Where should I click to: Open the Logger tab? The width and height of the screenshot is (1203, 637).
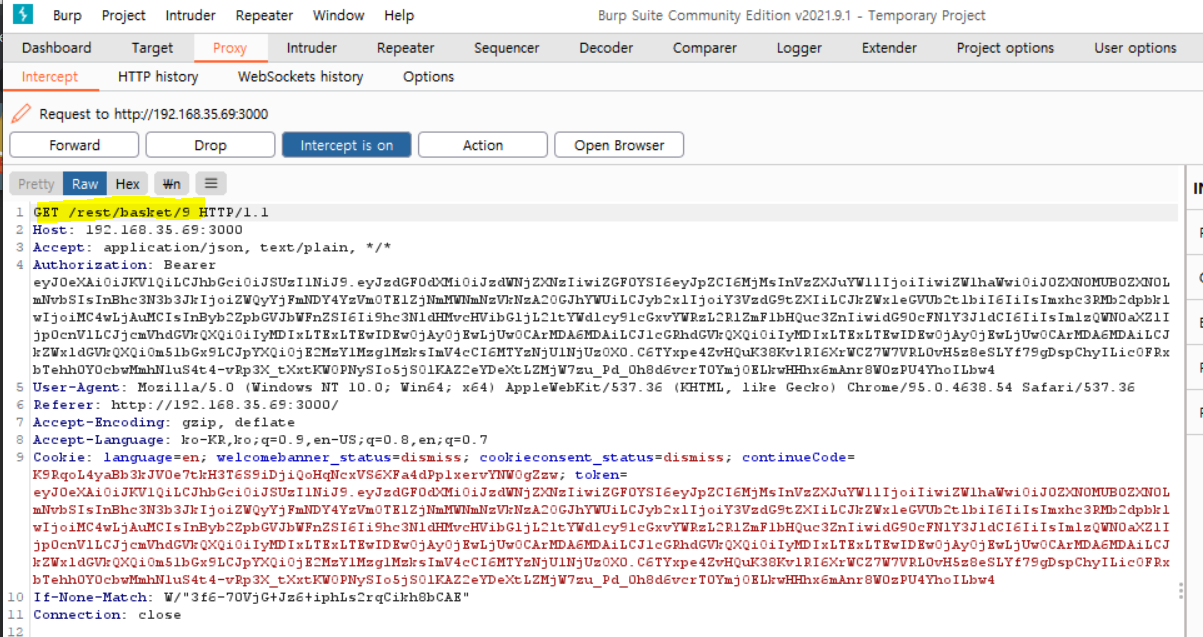point(799,48)
